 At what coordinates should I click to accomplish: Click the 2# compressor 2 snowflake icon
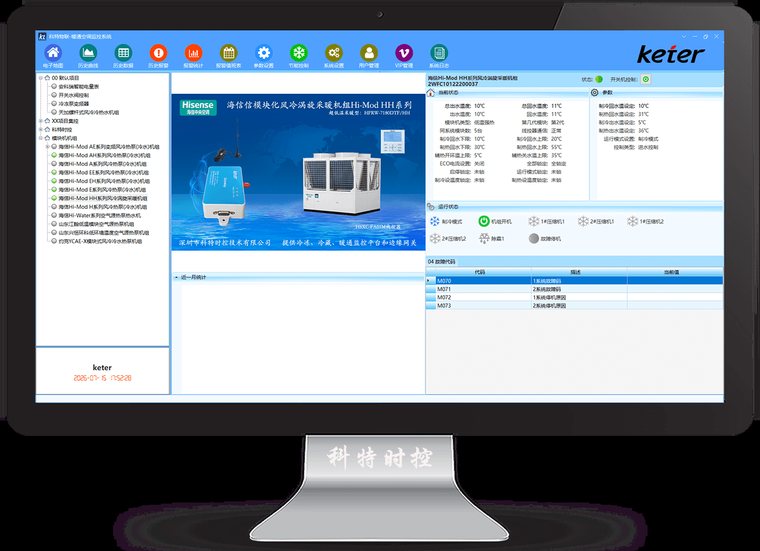point(435,238)
